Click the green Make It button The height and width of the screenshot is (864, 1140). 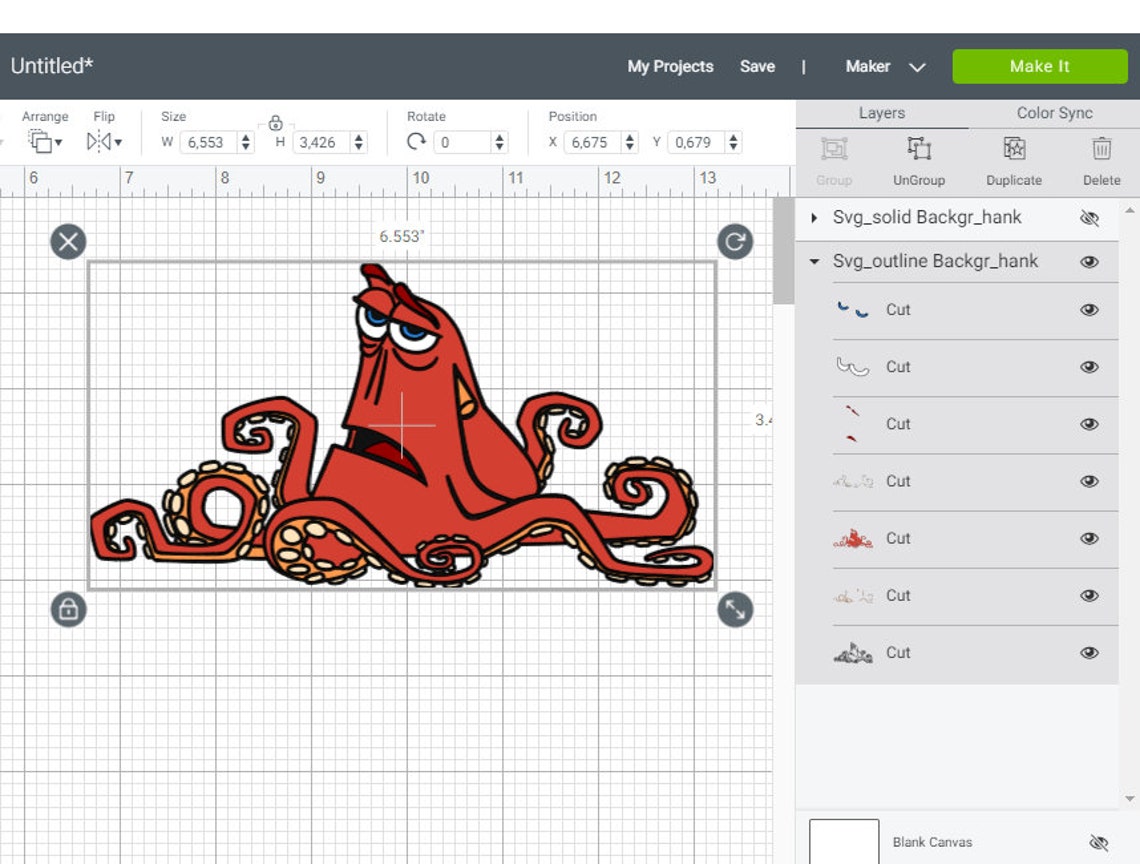point(1040,66)
